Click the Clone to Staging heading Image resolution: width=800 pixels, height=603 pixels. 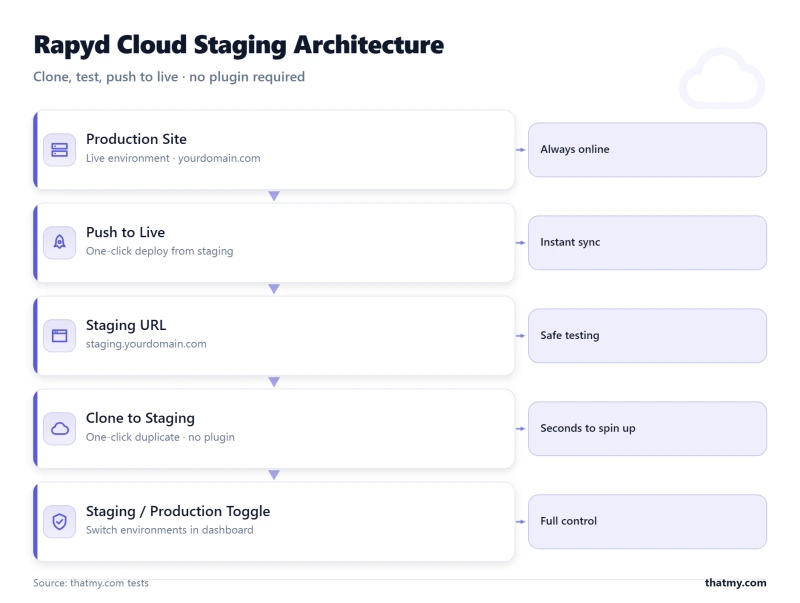click(140, 418)
